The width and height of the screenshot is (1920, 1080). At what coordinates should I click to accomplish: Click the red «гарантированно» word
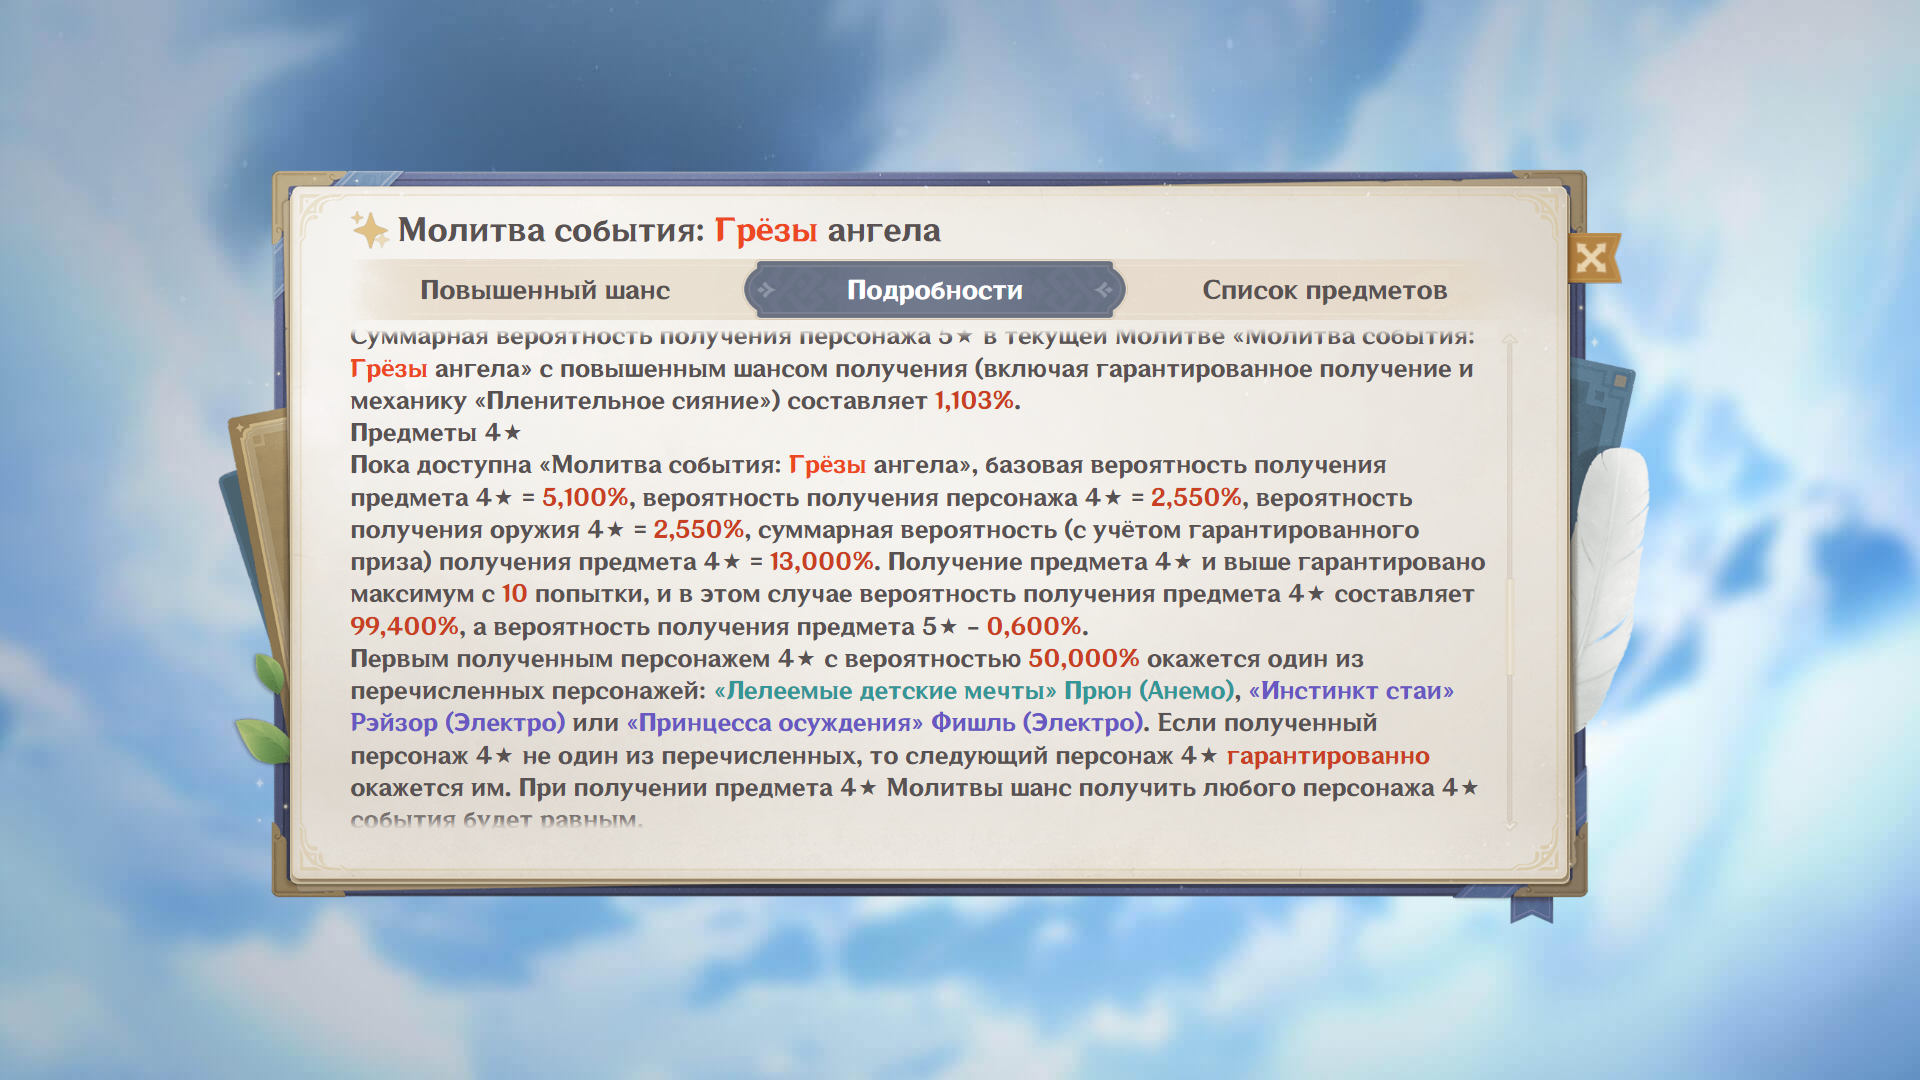[x=1328, y=756]
